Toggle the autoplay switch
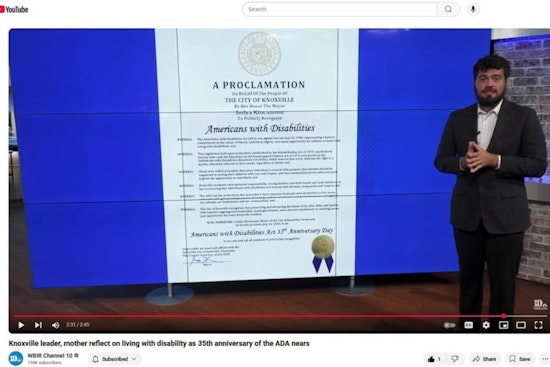The width and height of the screenshot is (550, 367). coord(449,326)
